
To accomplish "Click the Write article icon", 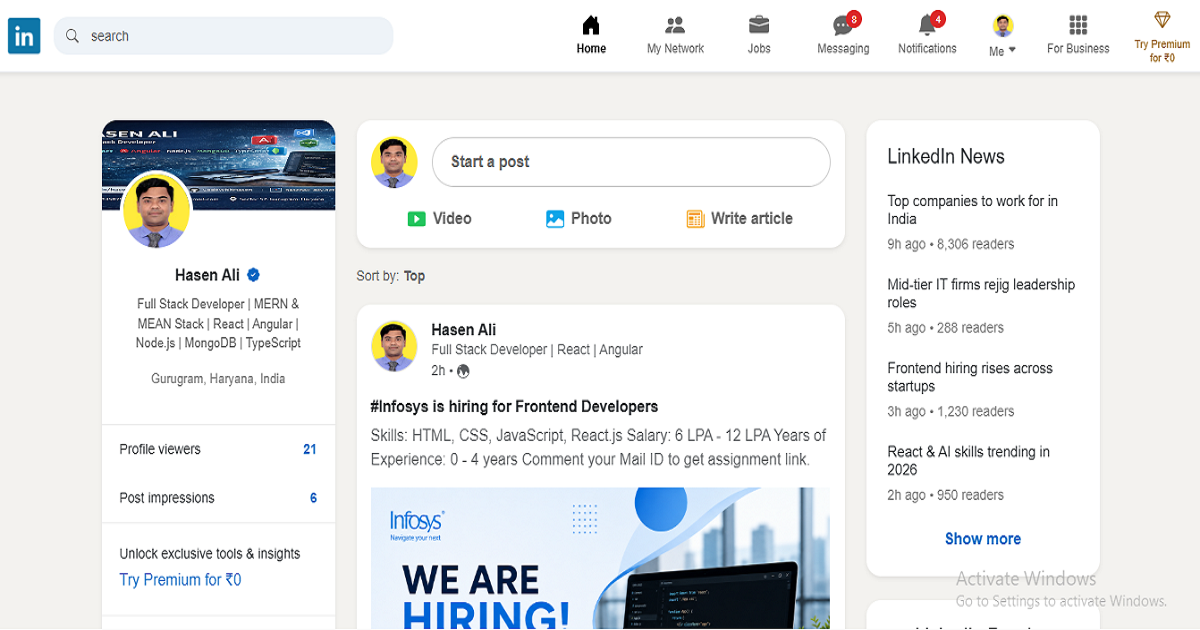I will point(695,219).
